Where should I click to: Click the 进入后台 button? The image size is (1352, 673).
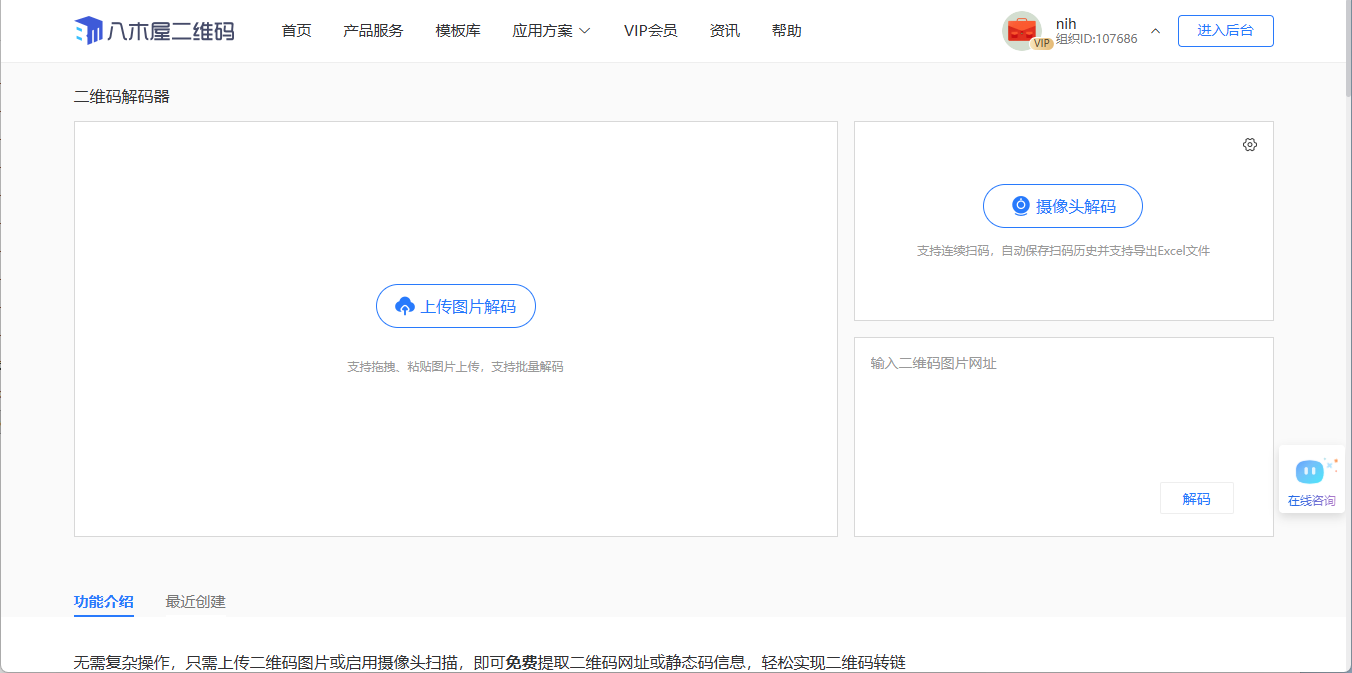(1225, 31)
